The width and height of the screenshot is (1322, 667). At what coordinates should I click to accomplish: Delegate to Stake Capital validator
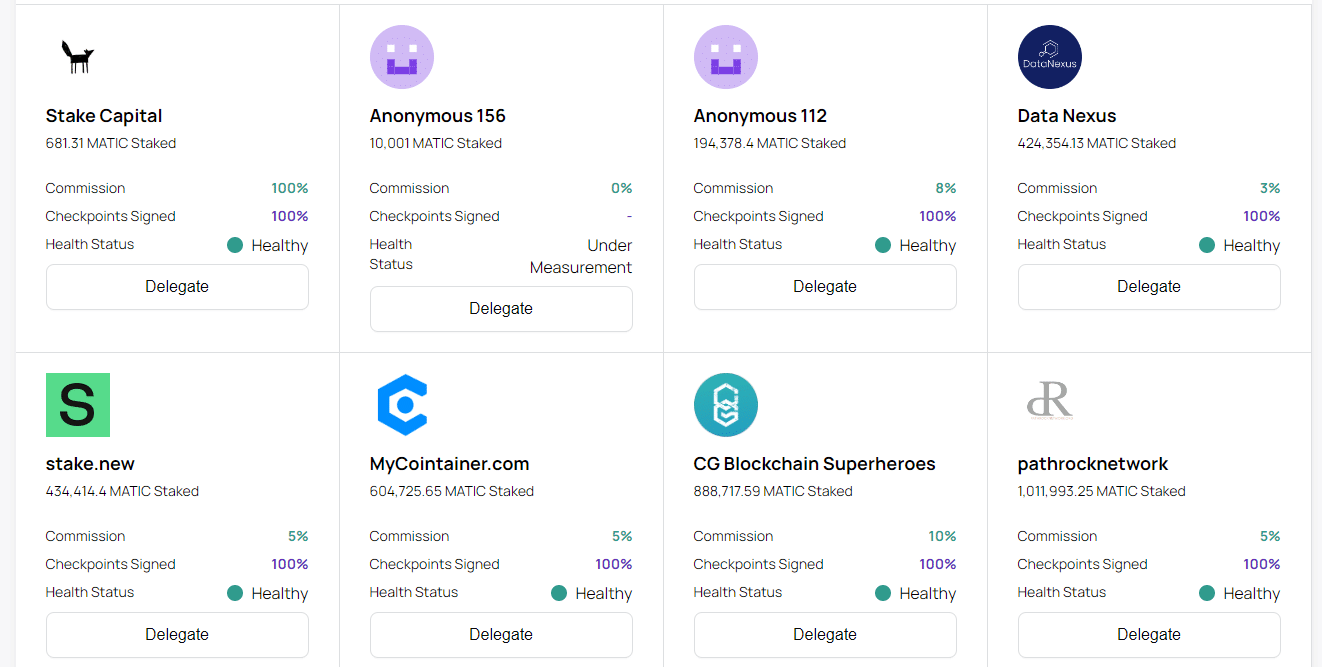click(177, 287)
